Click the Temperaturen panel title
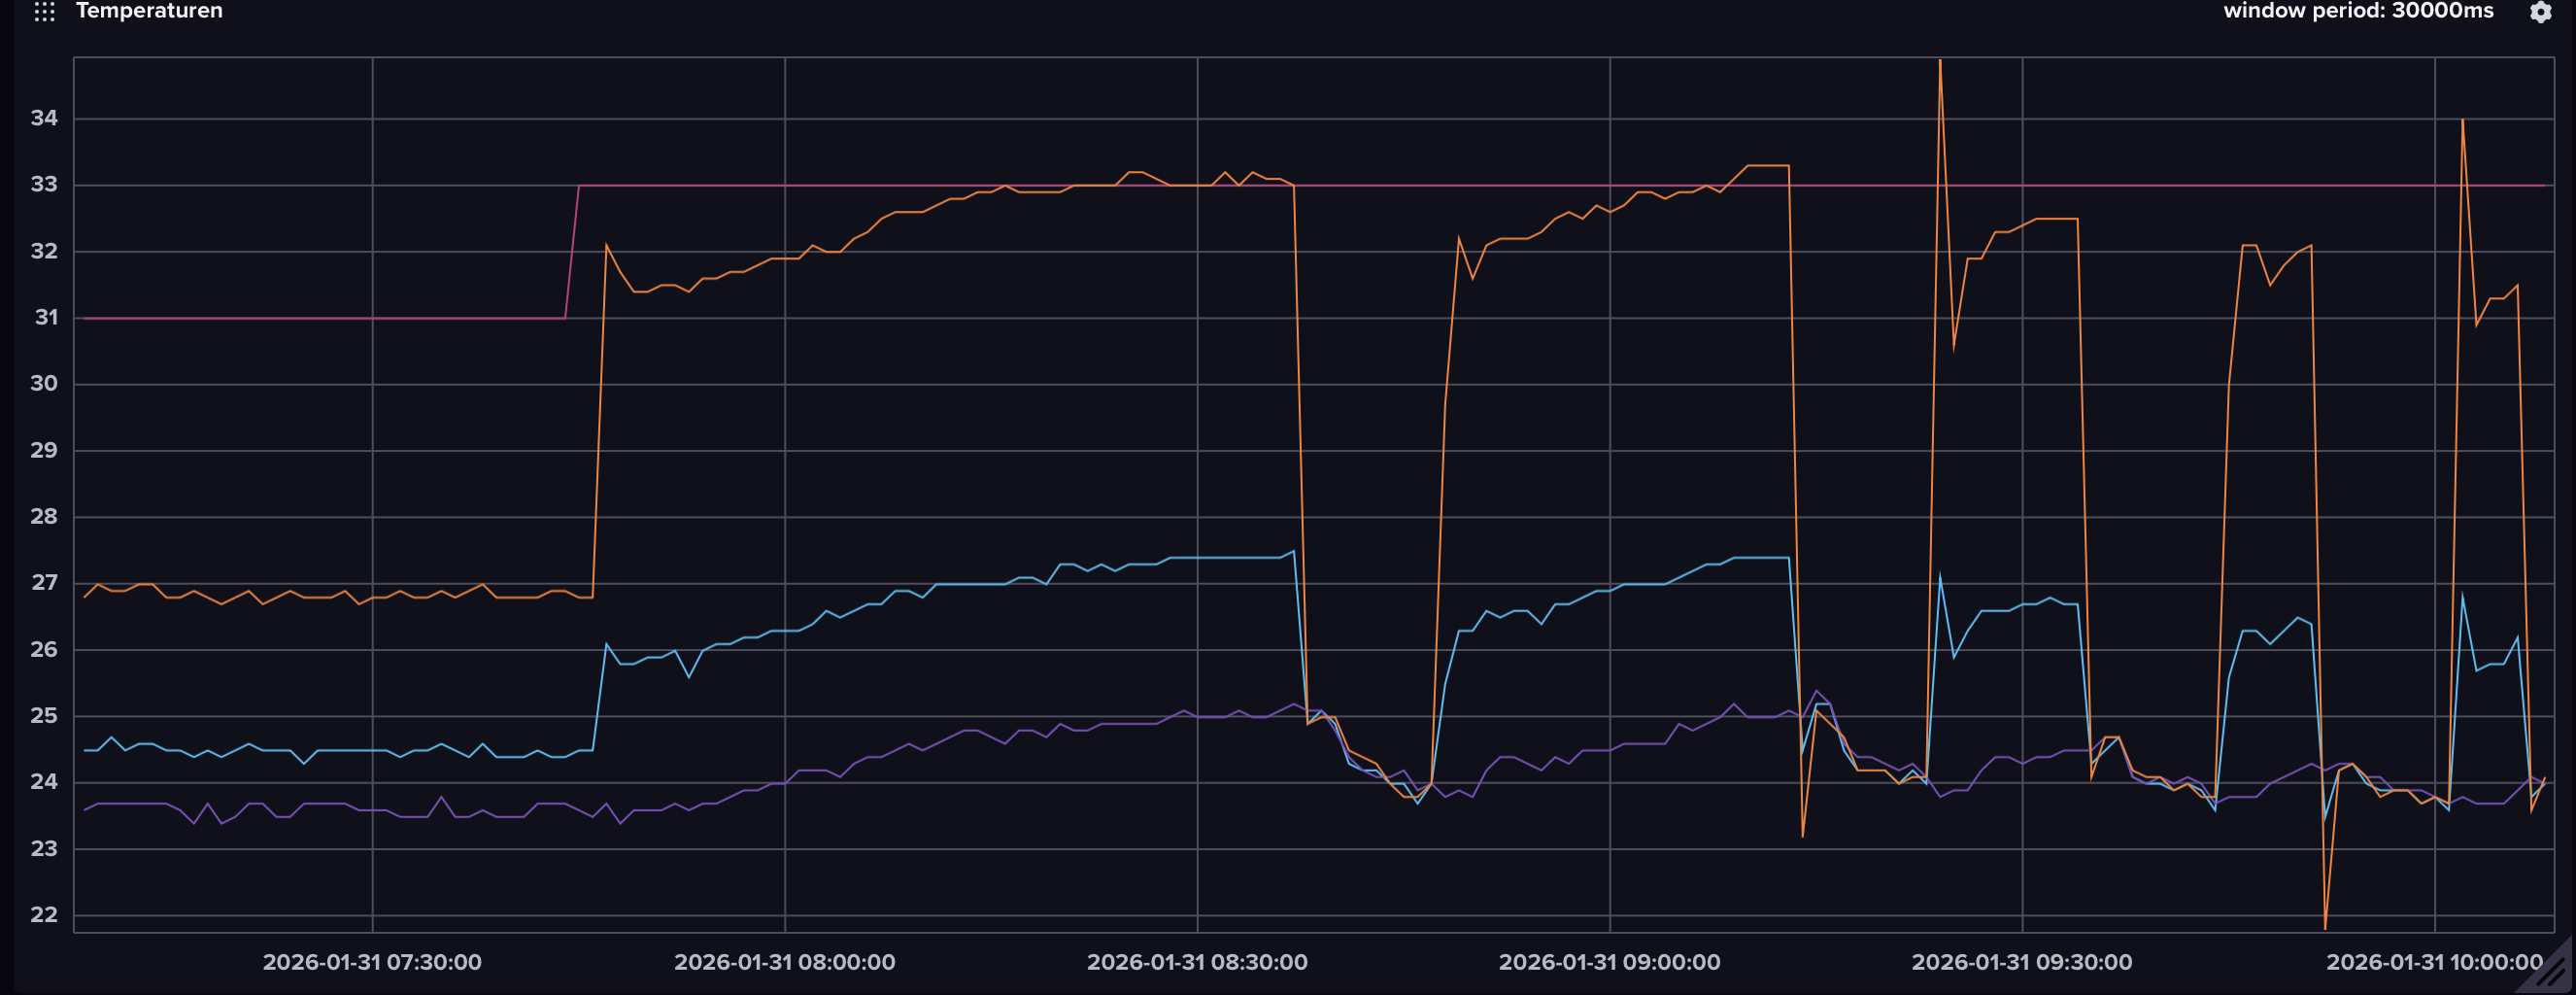2576x995 pixels. [x=149, y=11]
